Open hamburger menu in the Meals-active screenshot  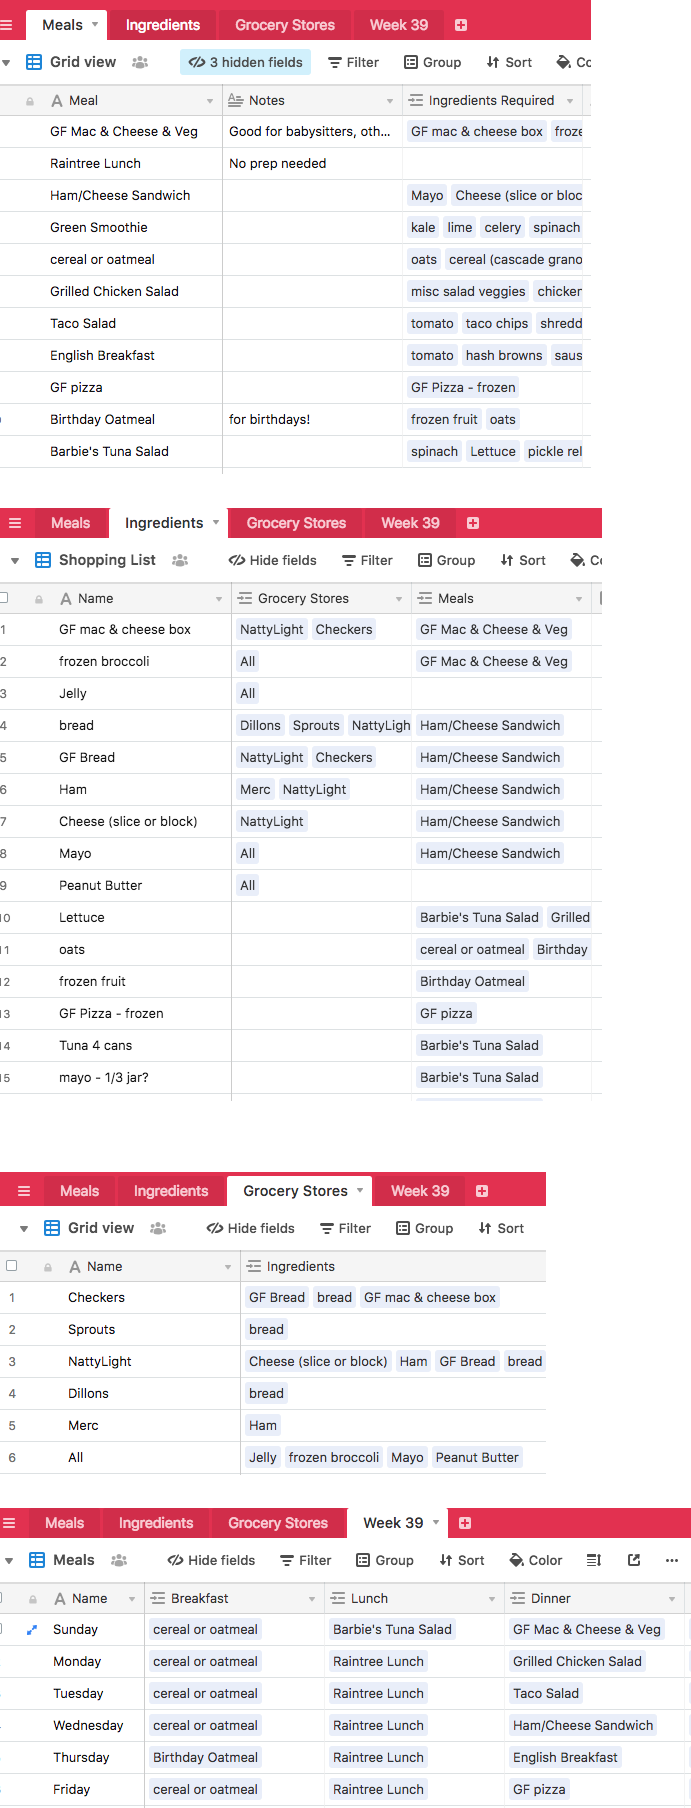[7, 25]
